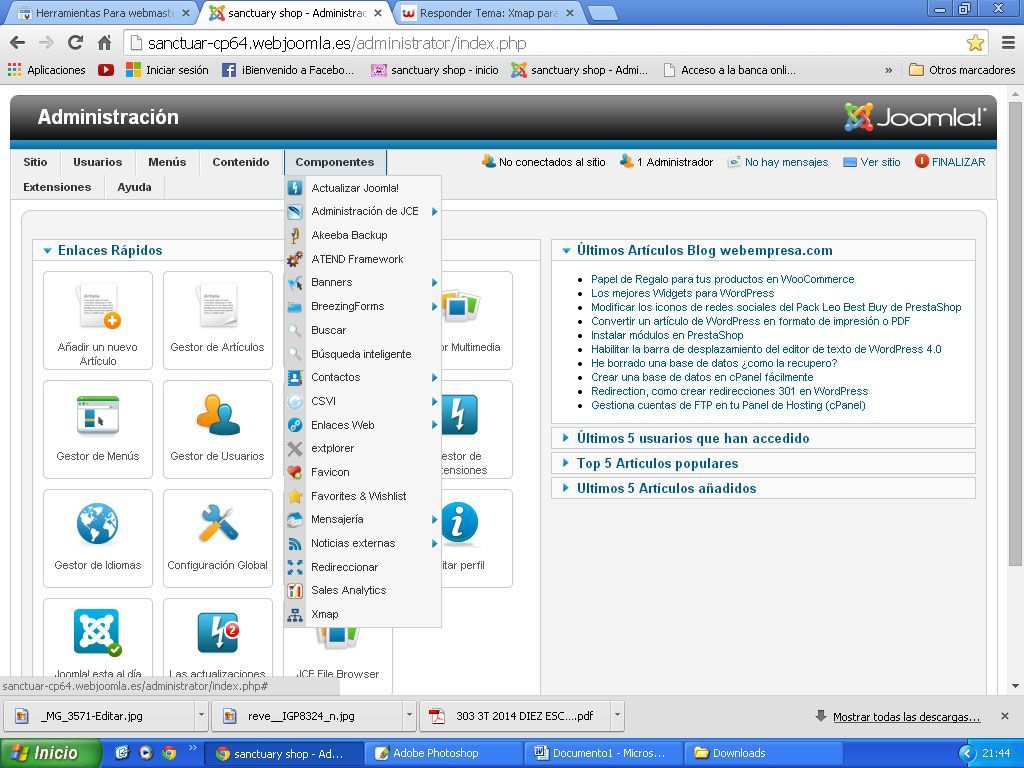This screenshot has height=768, width=1024.
Task: Open the Gestor de extensiones lightning icon
Action: tap(460, 414)
